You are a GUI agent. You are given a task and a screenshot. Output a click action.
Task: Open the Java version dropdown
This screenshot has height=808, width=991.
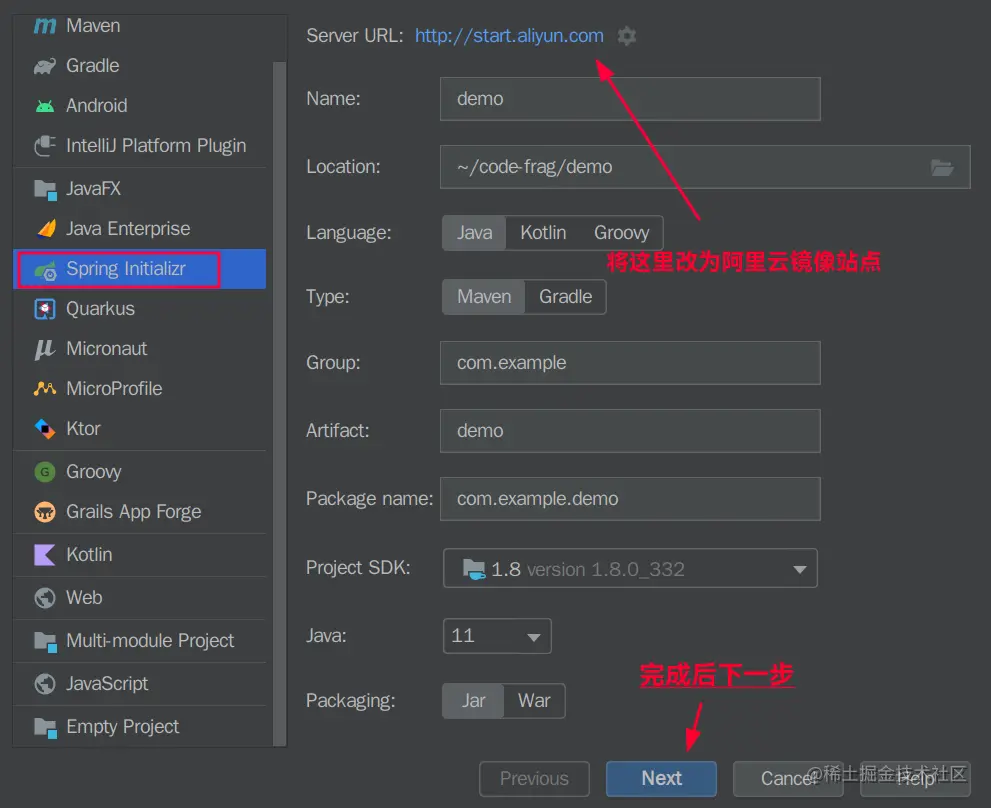(497, 636)
